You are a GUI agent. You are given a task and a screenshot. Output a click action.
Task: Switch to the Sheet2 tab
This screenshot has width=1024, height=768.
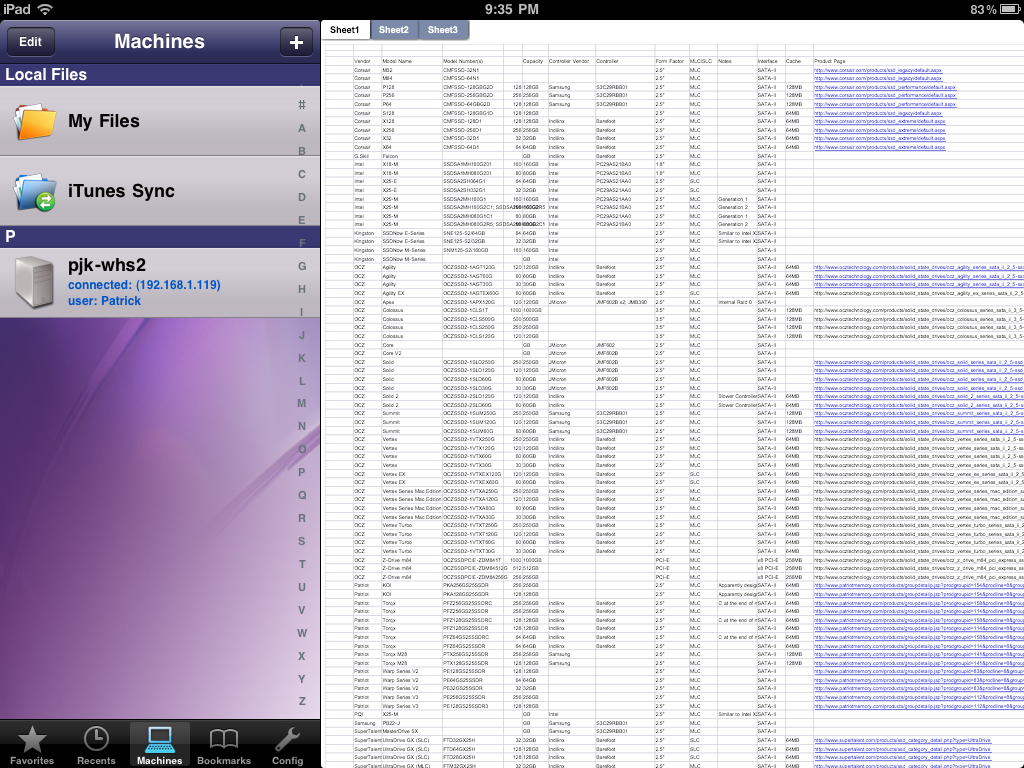393,30
